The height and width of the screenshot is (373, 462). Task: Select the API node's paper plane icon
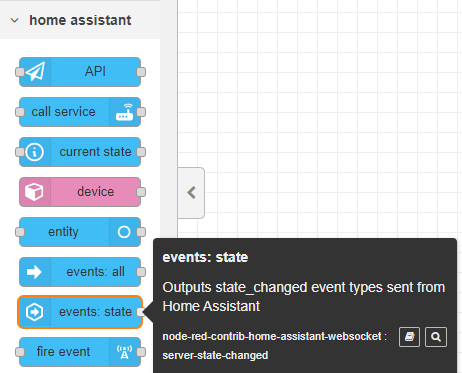[35, 72]
